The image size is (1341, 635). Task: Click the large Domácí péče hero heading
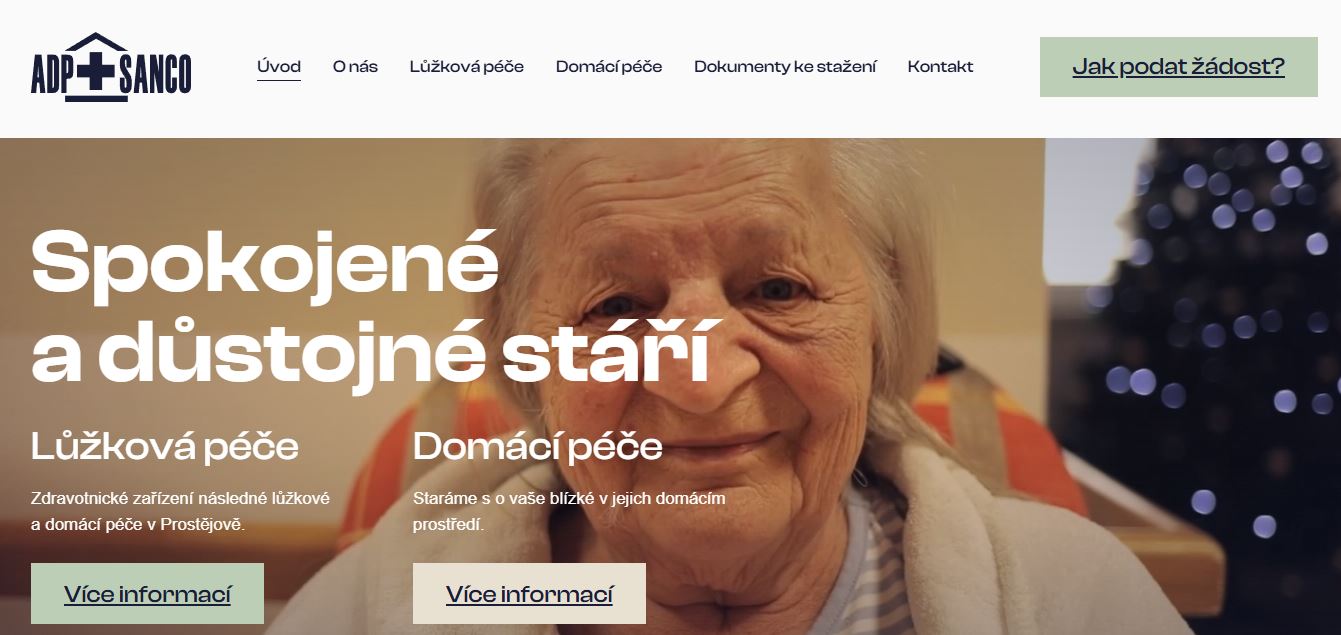tap(538, 446)
